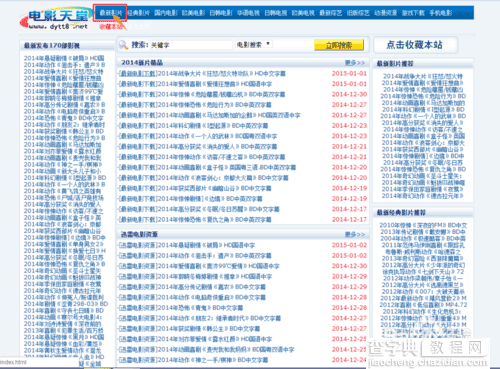Open the 经典影片 navigation item
The image size is (500, 369).
click(x=138, y=13)
